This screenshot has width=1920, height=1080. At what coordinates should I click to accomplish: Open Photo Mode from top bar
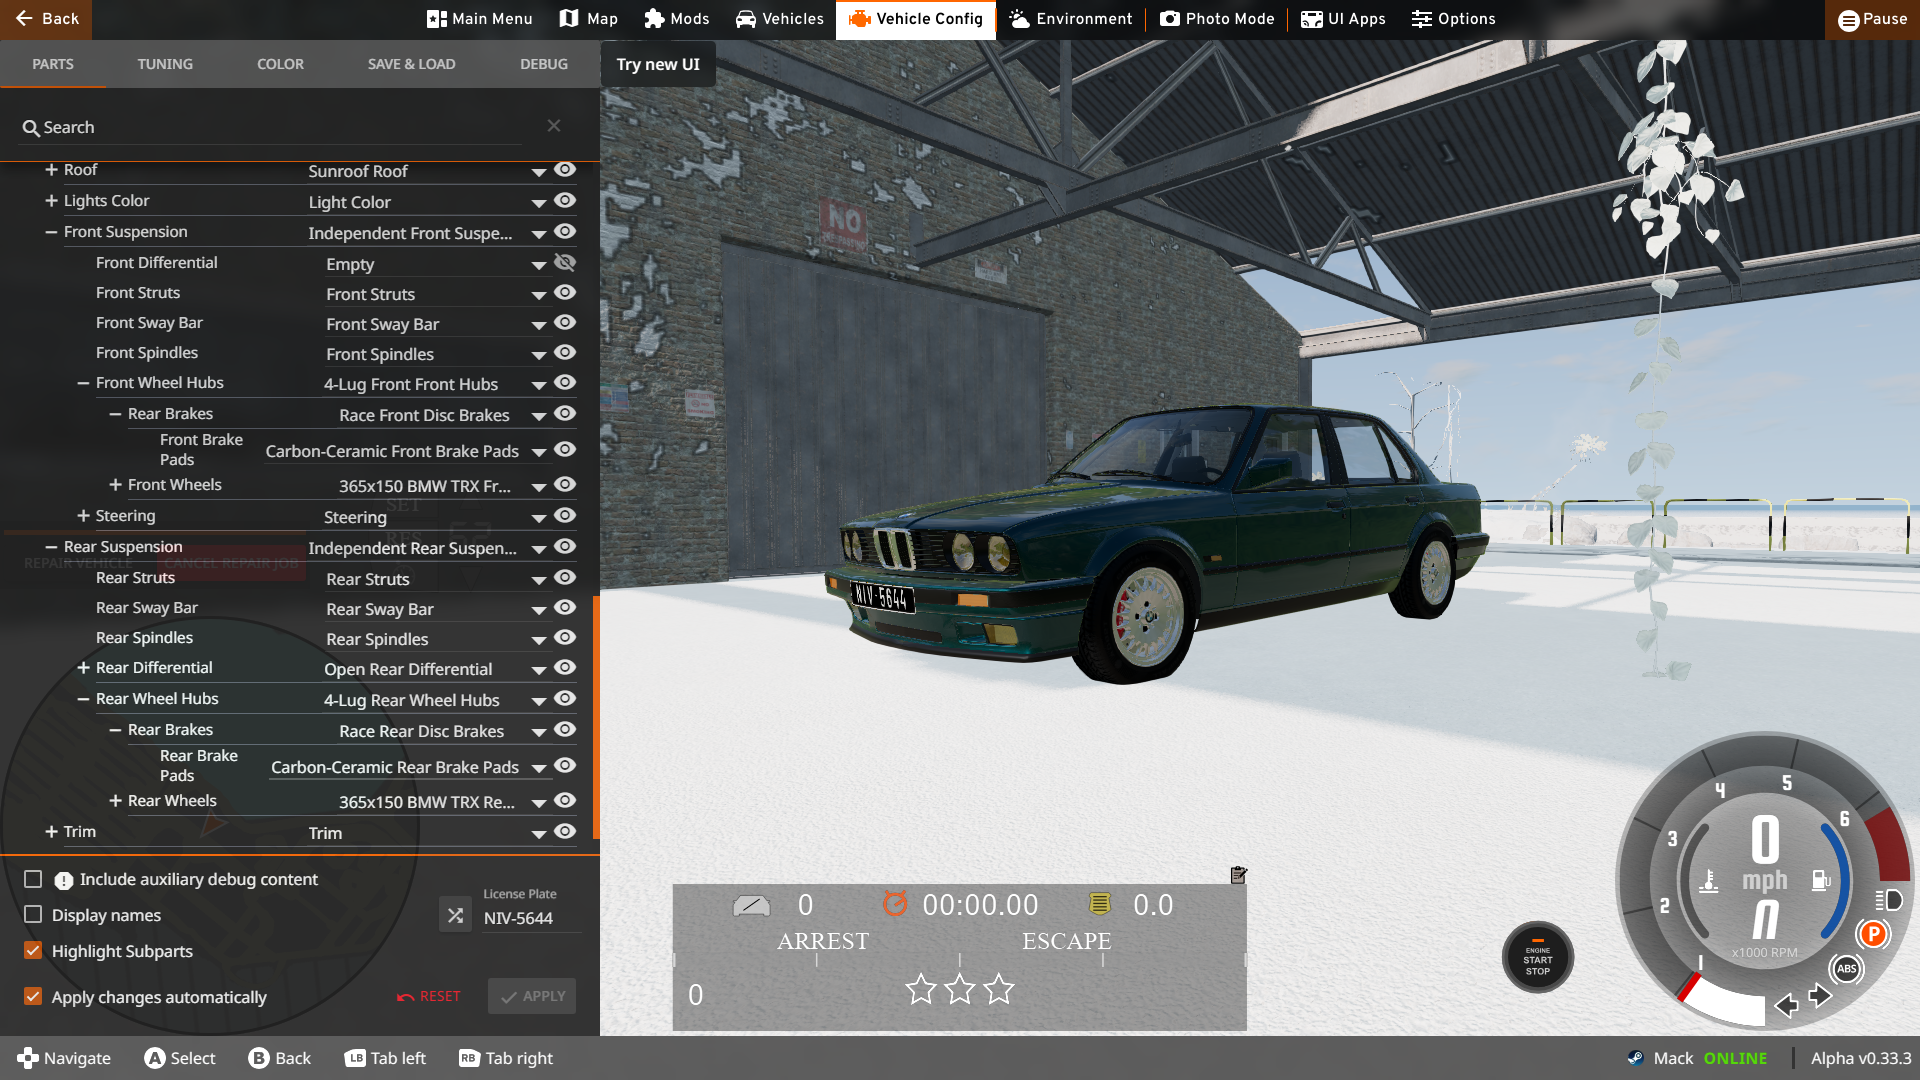[1217, 19]
